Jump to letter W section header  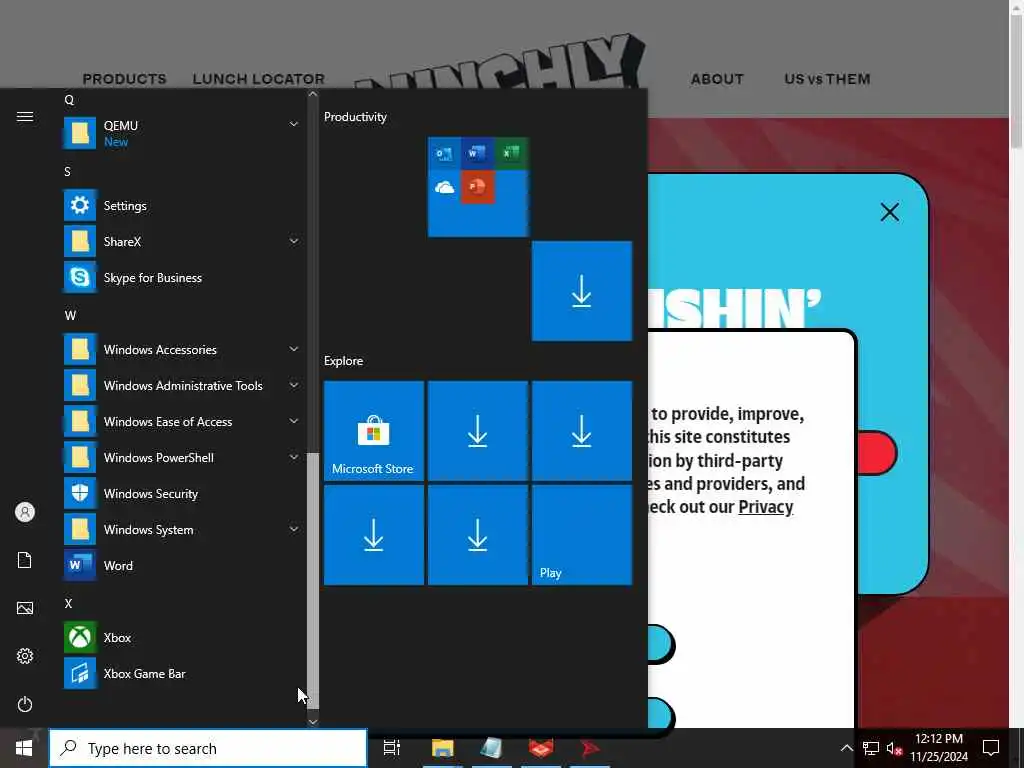[71, 315]
